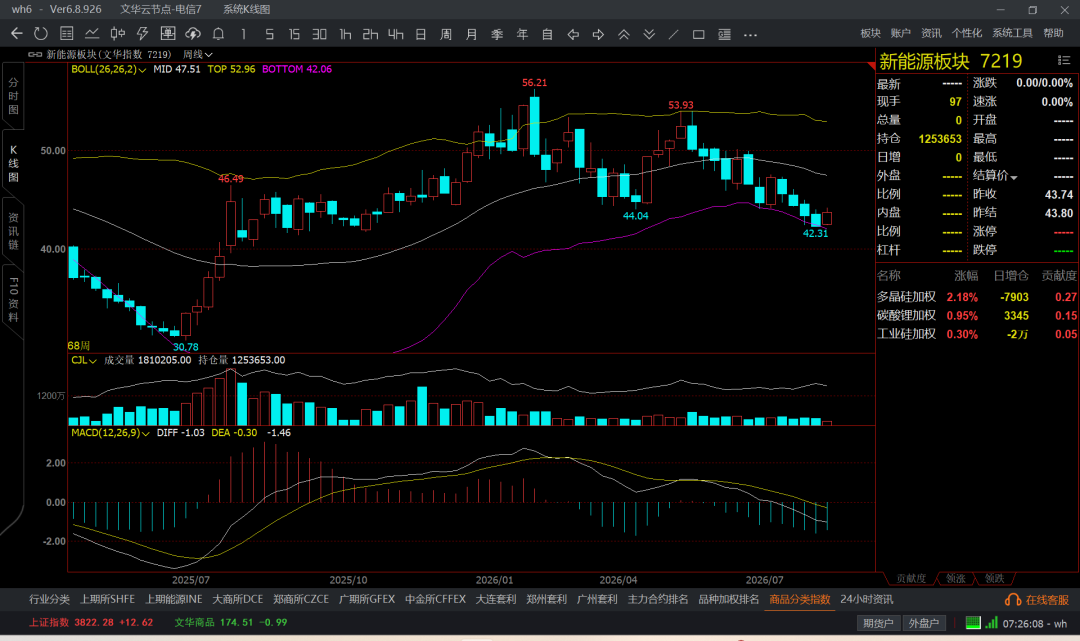
Task: Open the 资讯链 side tab
Action: [13, 231]
